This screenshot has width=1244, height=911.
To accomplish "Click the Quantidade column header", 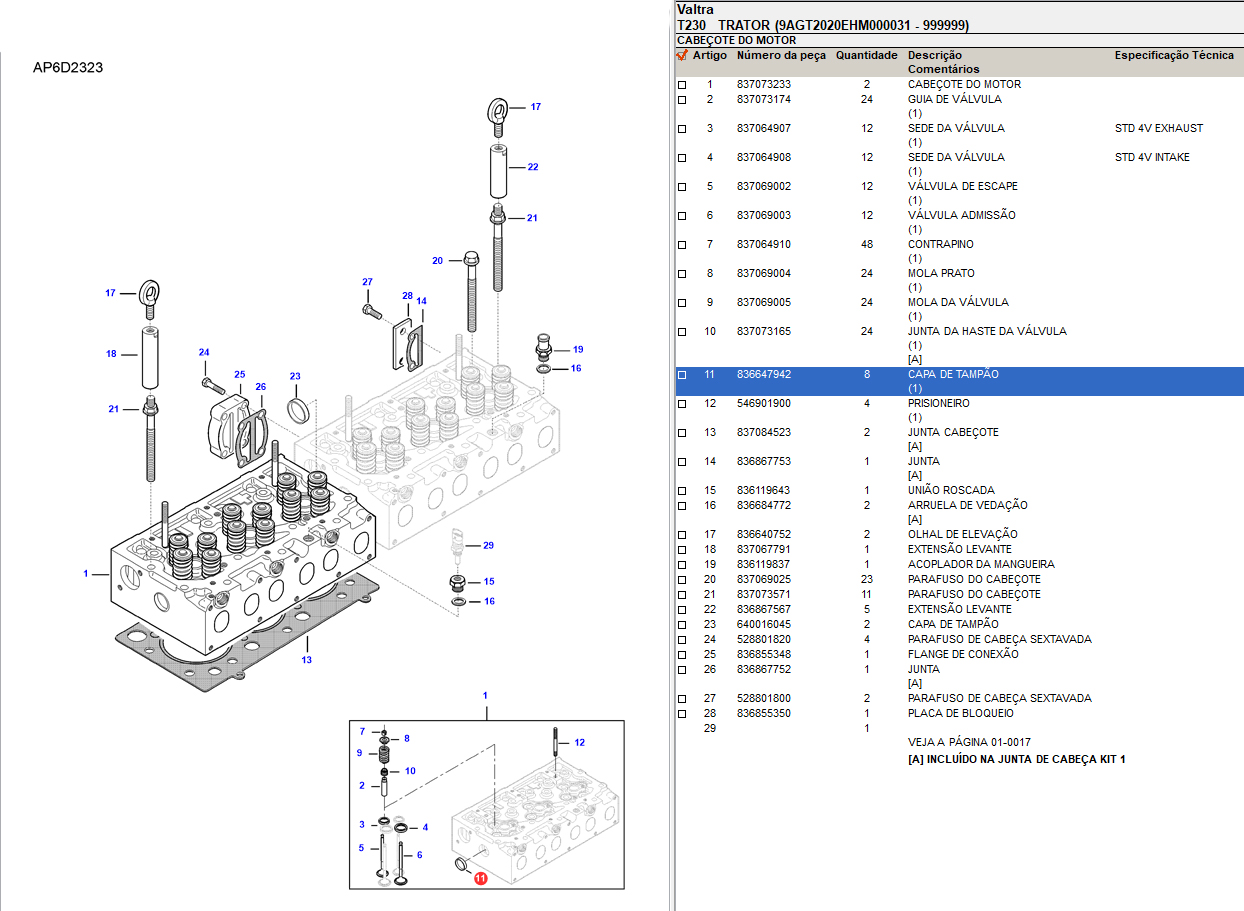I will click(866, 56).
